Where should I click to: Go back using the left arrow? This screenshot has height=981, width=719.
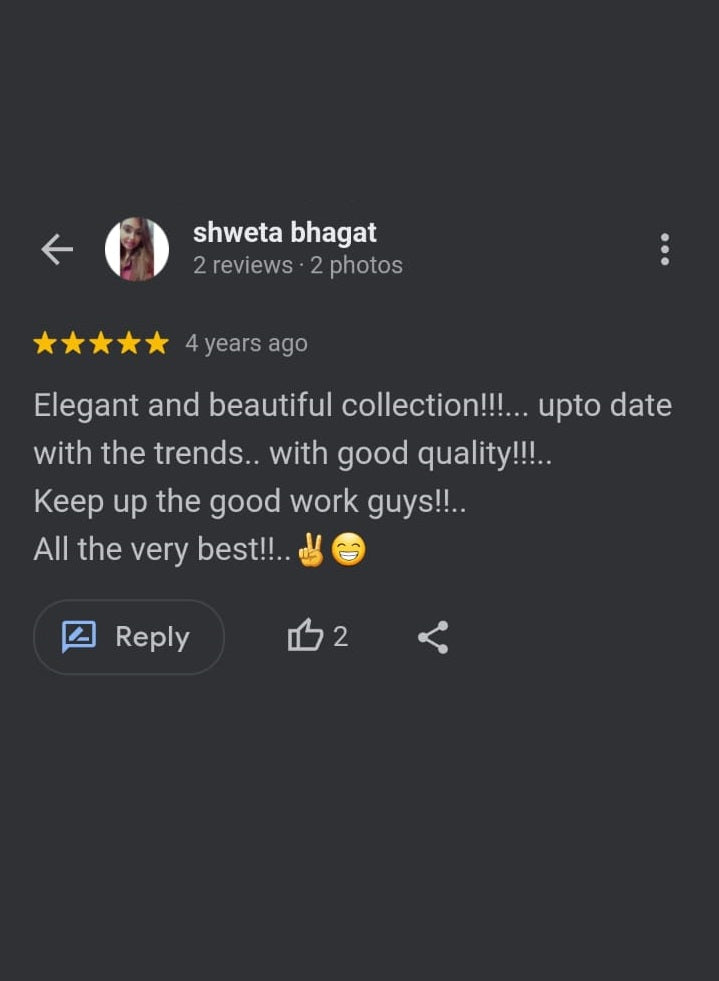tap(57, 250)
